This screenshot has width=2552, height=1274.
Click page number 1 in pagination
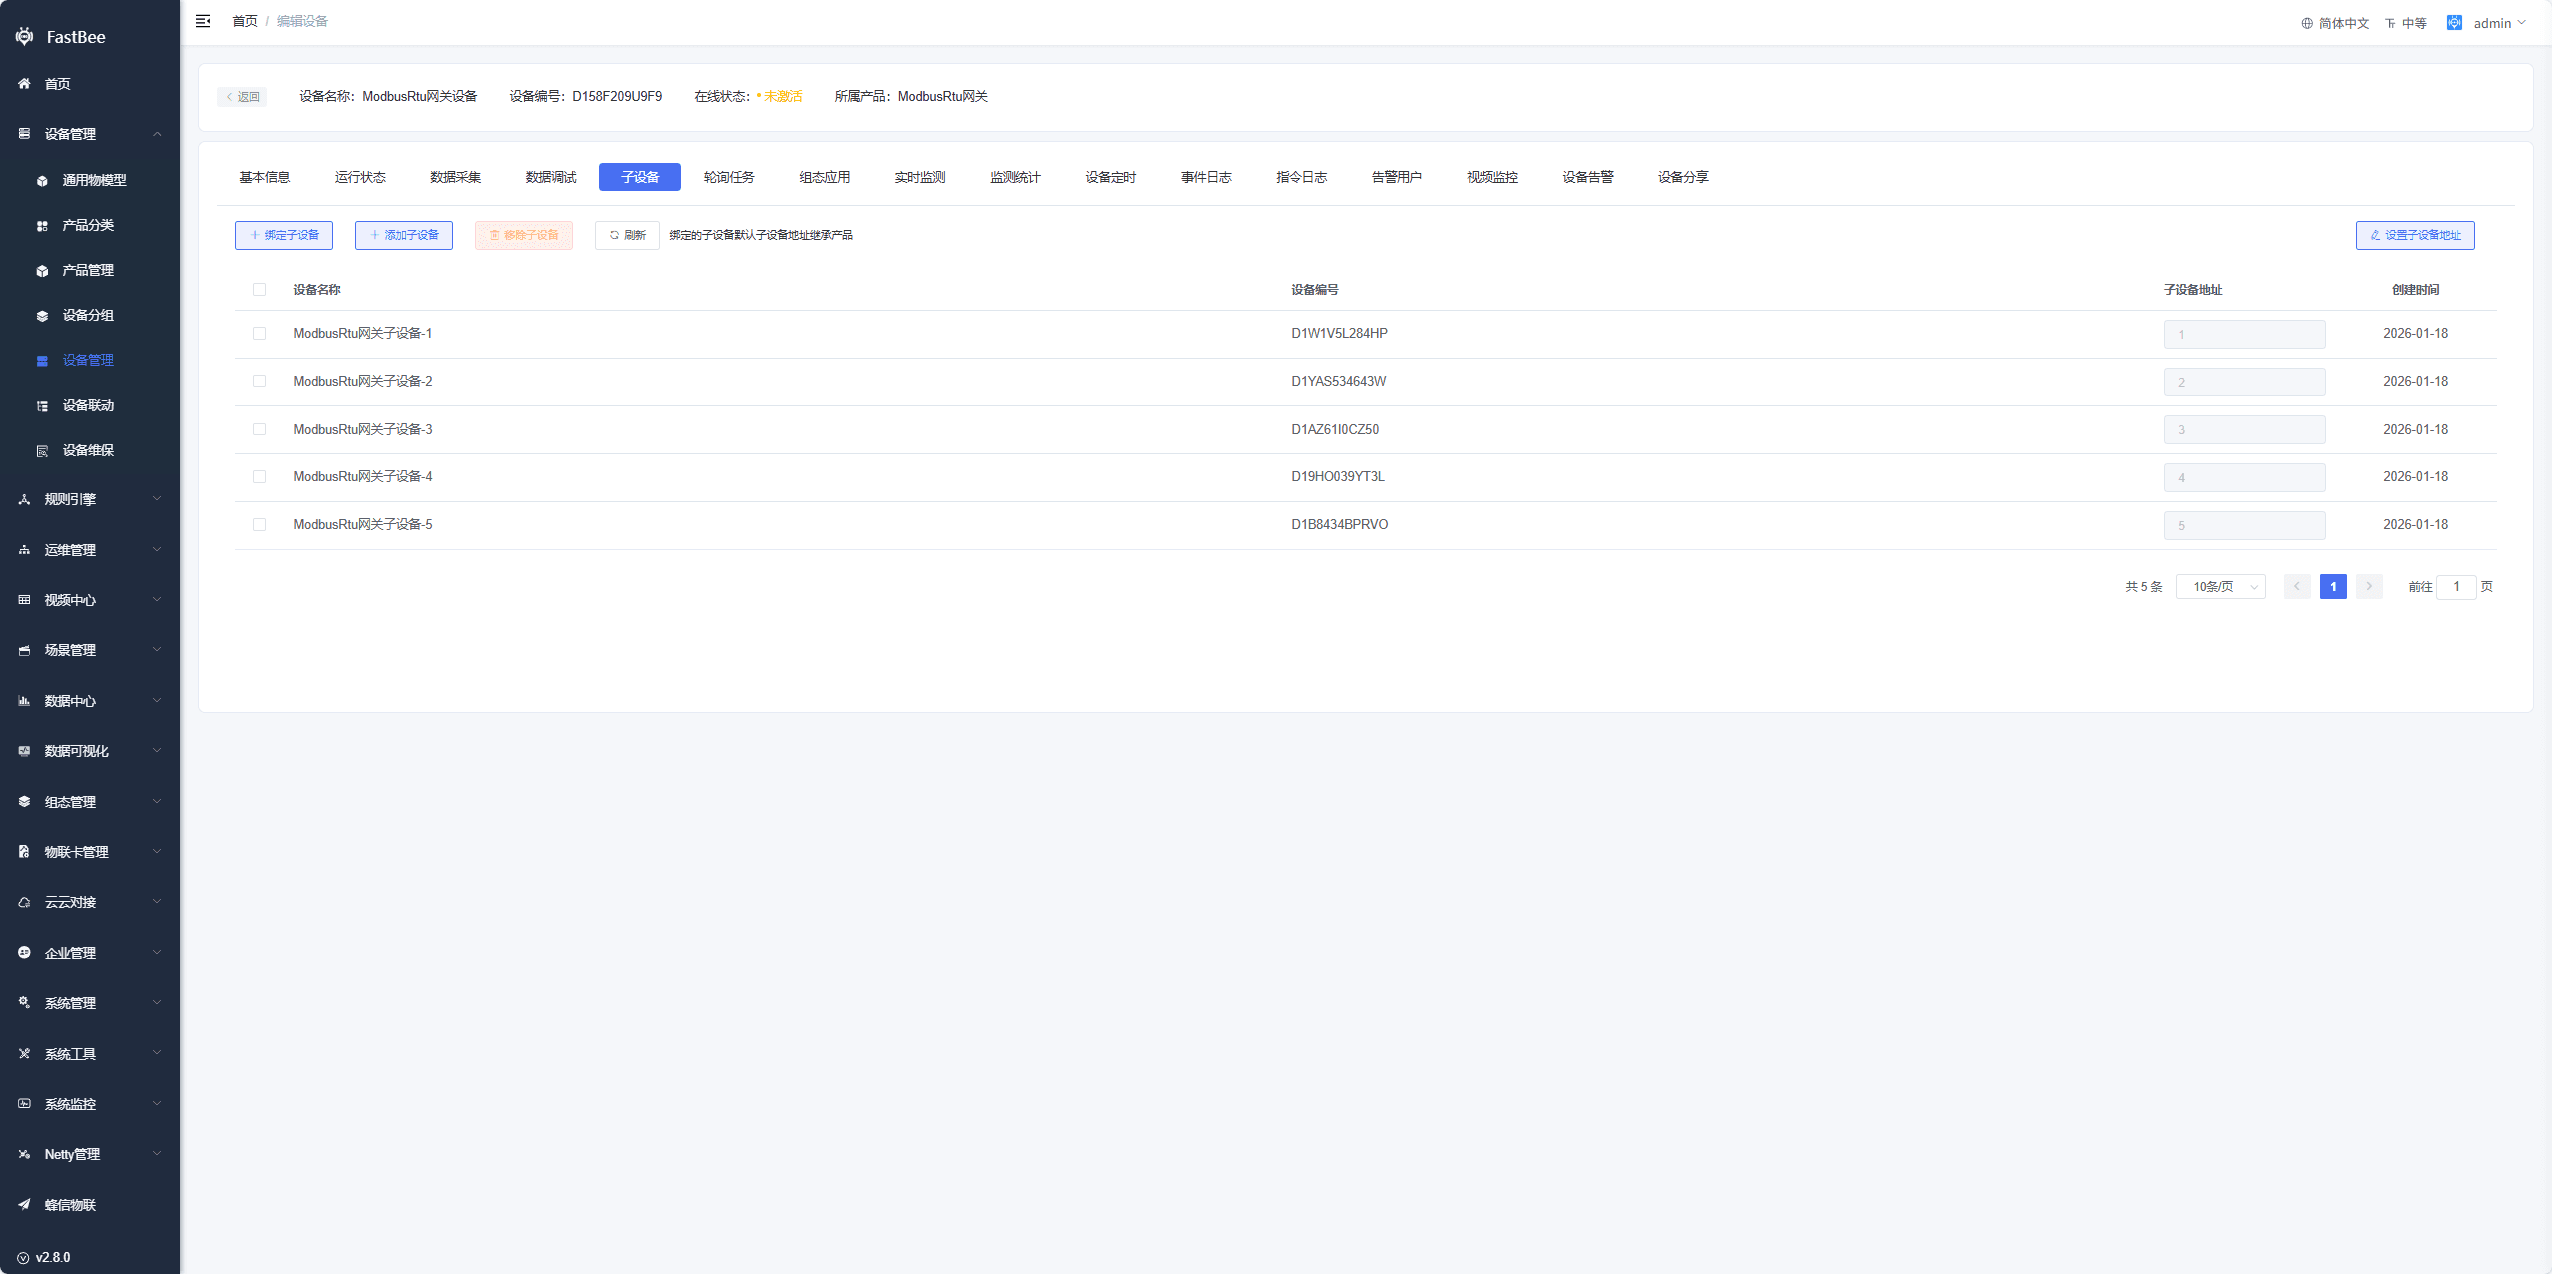(x=2333, y=587)
